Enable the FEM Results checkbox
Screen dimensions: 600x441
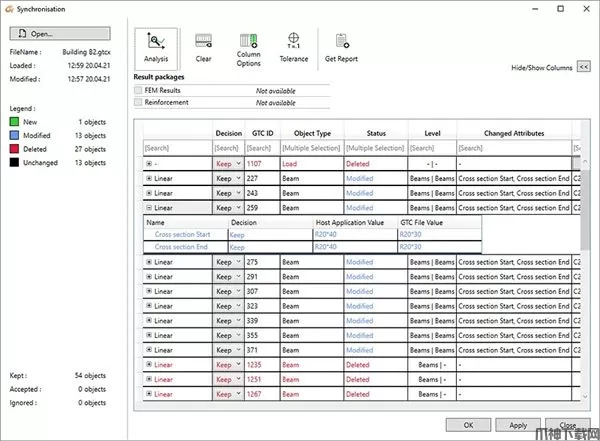[x=139, y=90]
